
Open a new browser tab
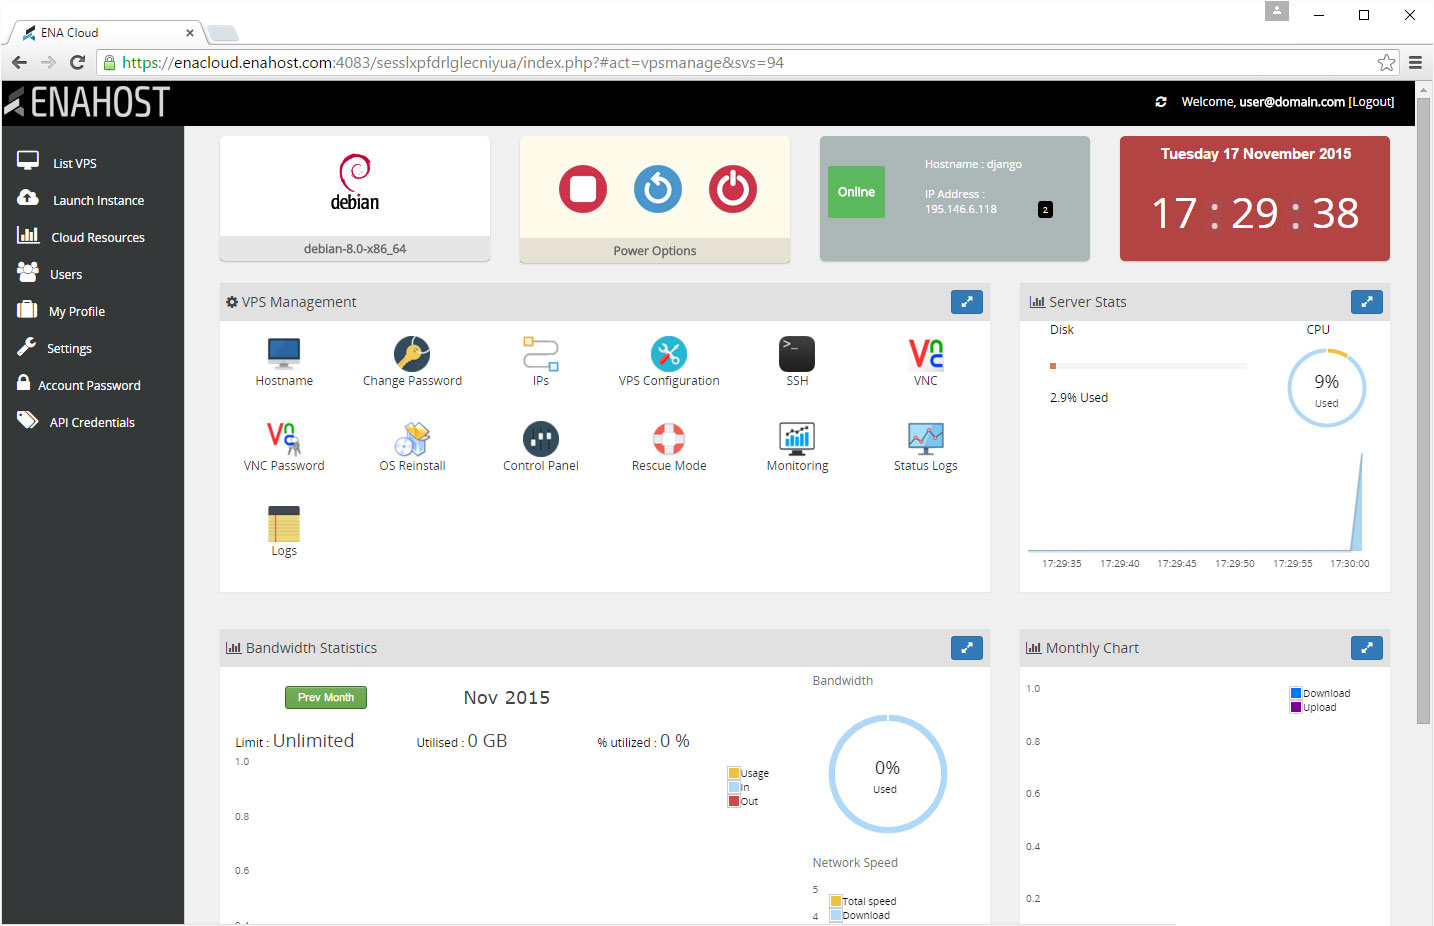(x=222, y=33)
